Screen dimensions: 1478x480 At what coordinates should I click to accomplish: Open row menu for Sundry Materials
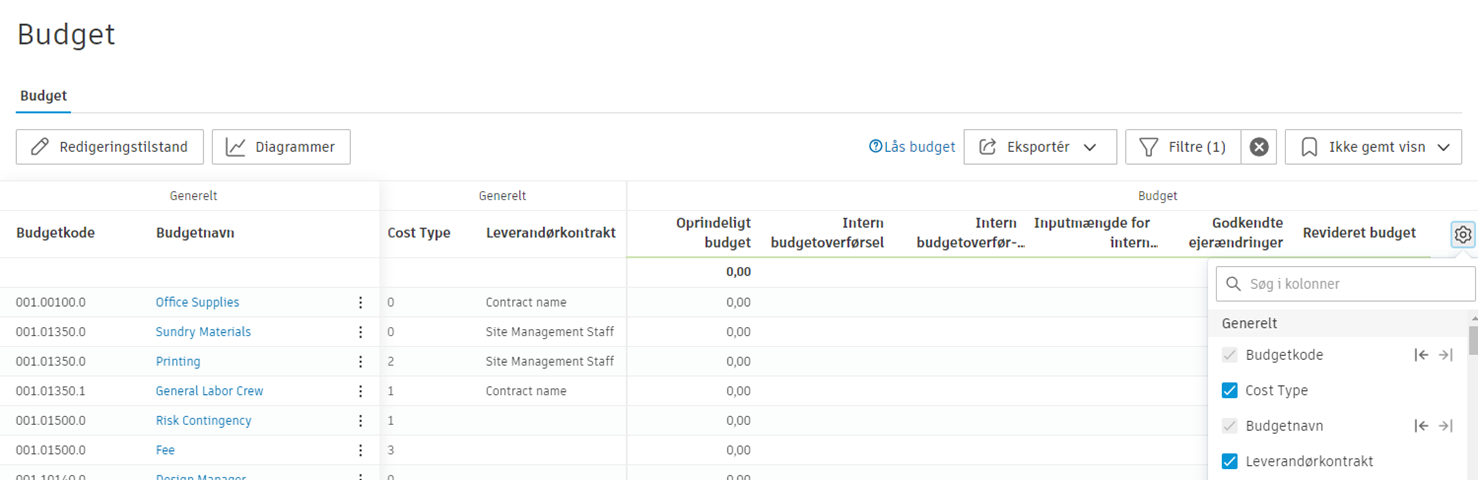click(361, 332)
